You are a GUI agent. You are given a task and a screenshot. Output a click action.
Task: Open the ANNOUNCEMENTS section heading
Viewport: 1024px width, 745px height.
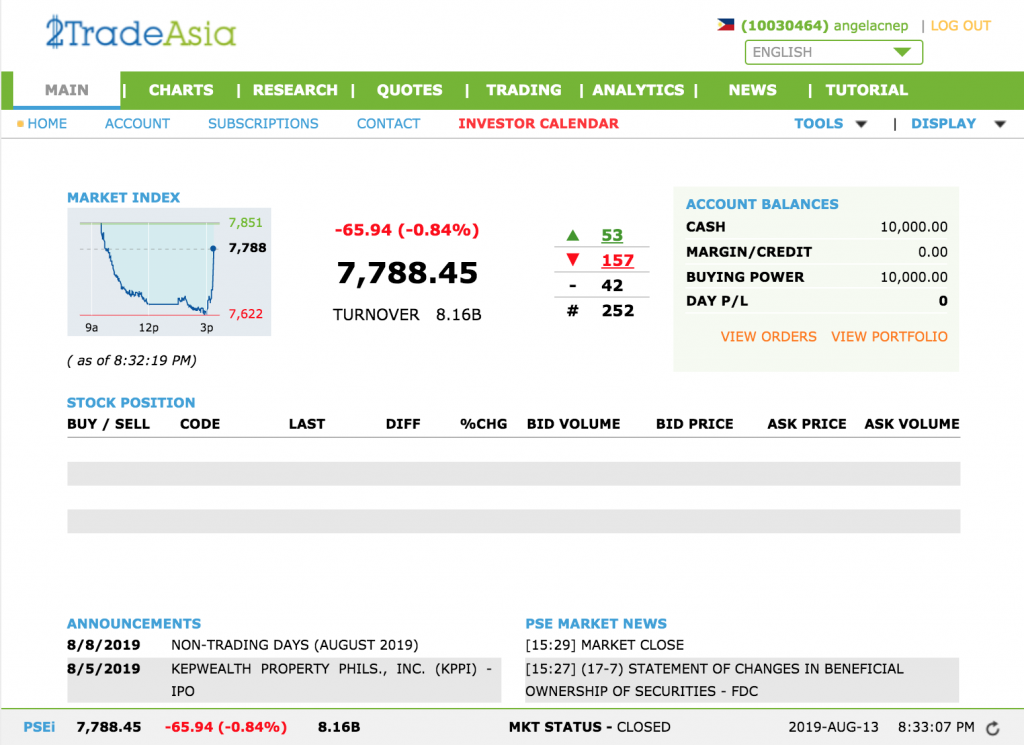tap(134, 624)
